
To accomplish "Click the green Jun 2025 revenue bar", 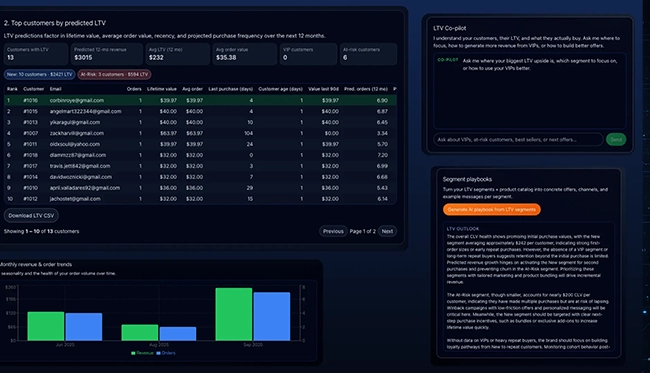I will coord(46,326).
